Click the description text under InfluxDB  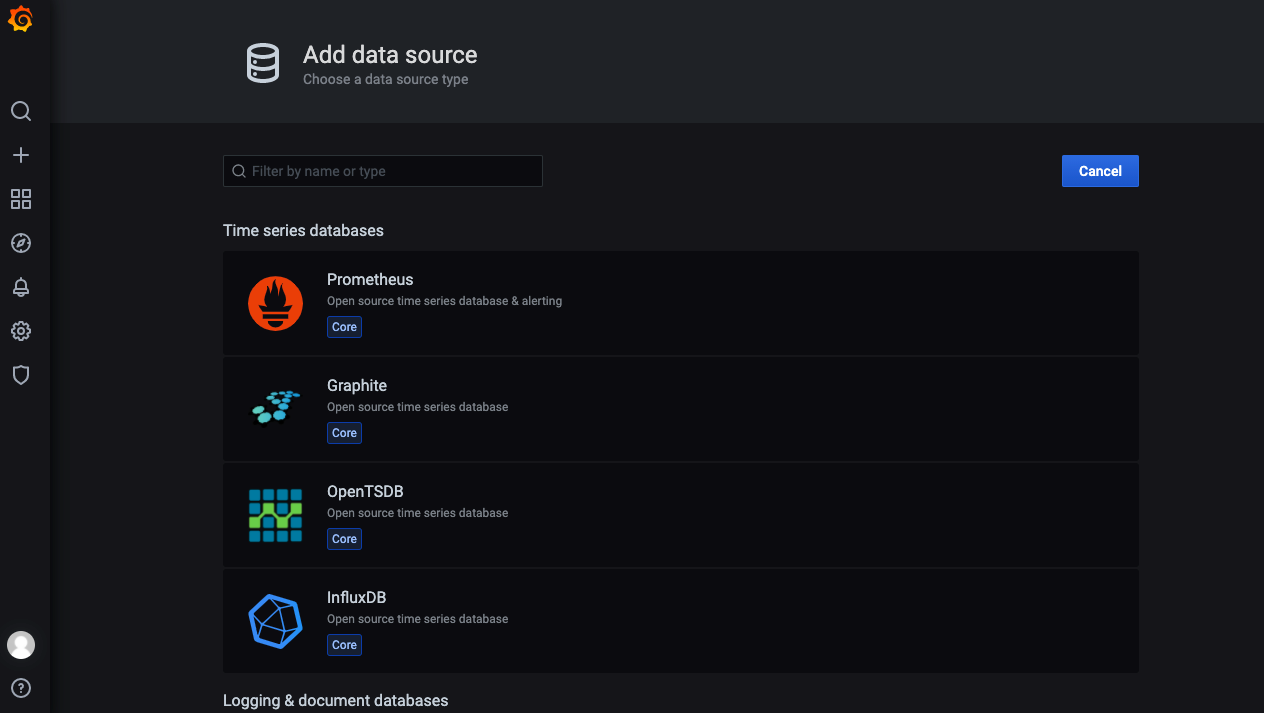point(417,619)
